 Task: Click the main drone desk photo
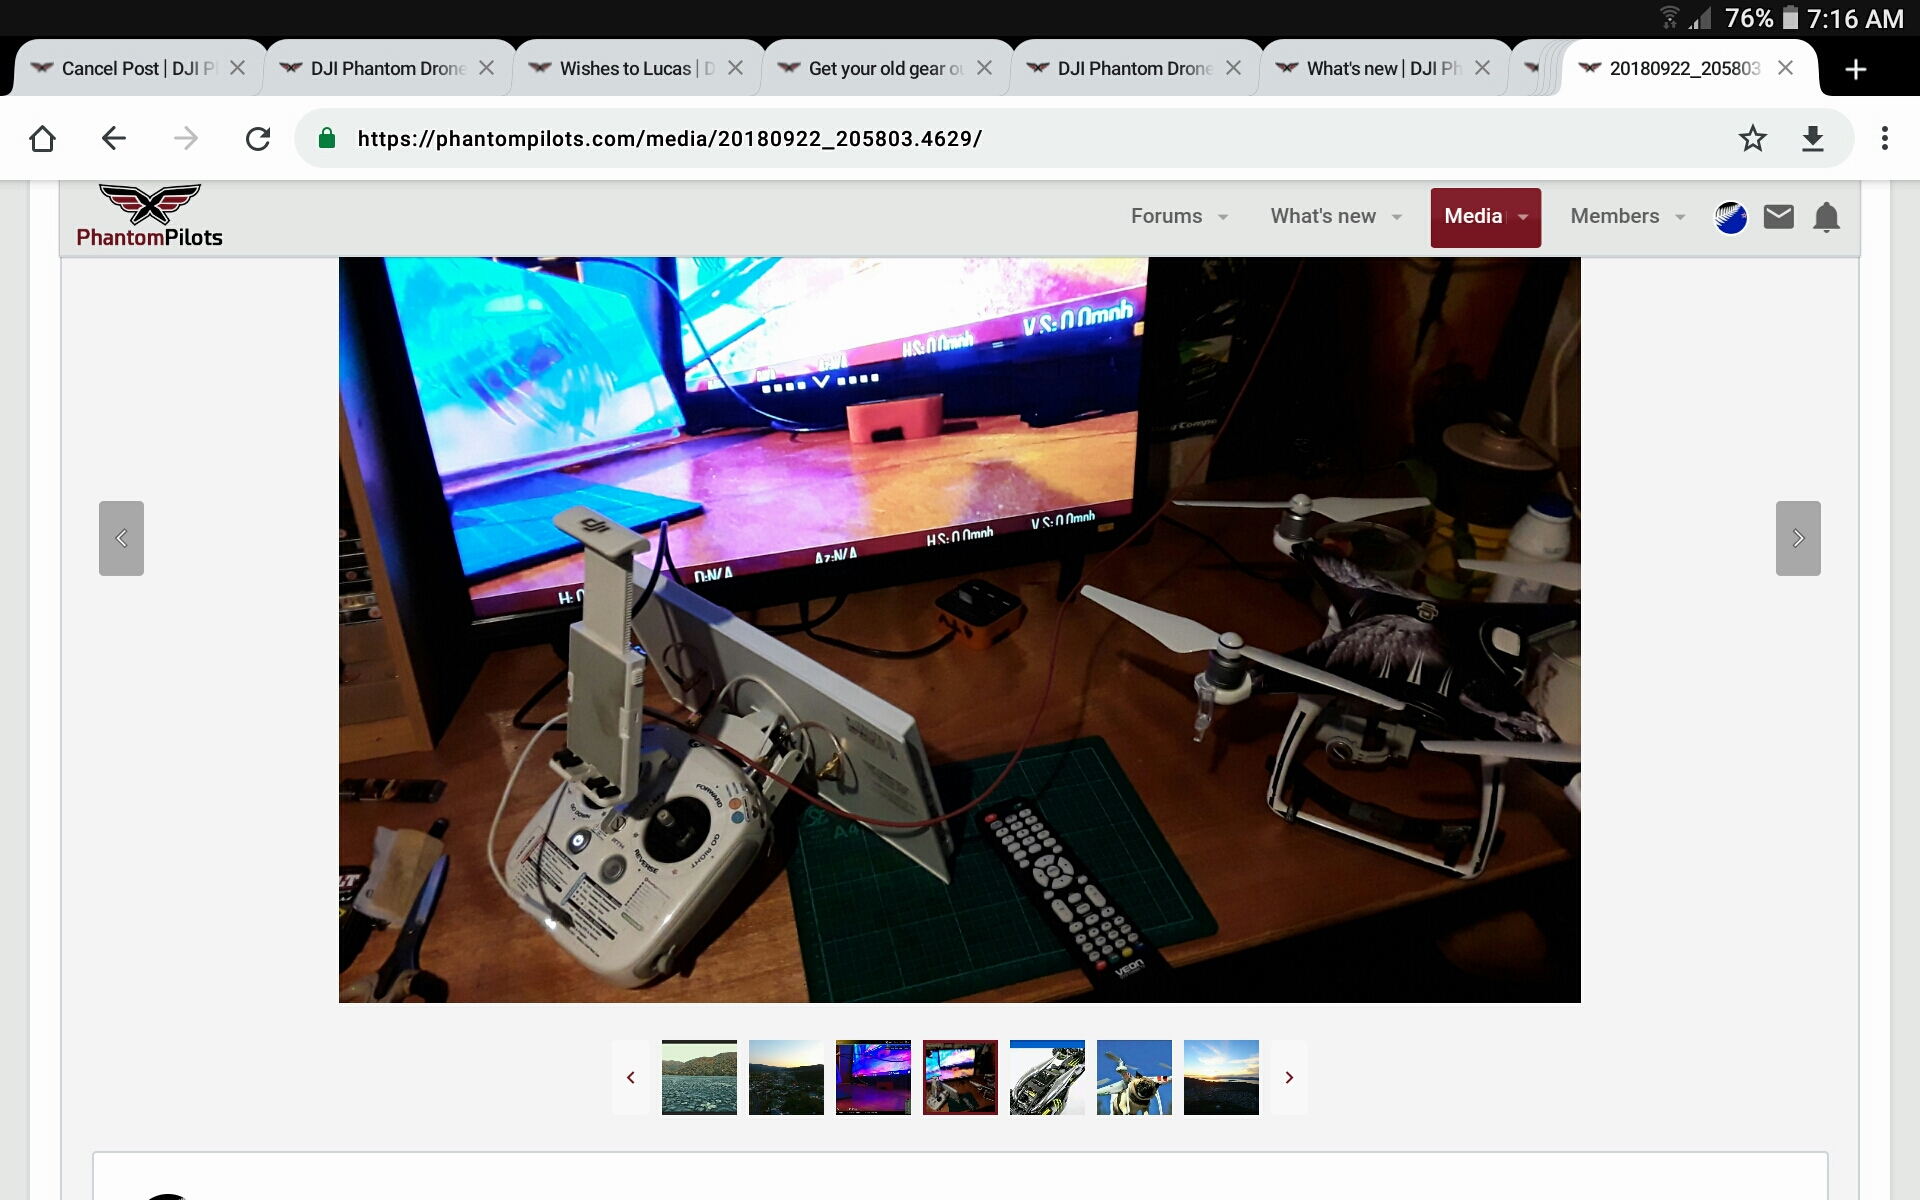click(x=960, y=630)
